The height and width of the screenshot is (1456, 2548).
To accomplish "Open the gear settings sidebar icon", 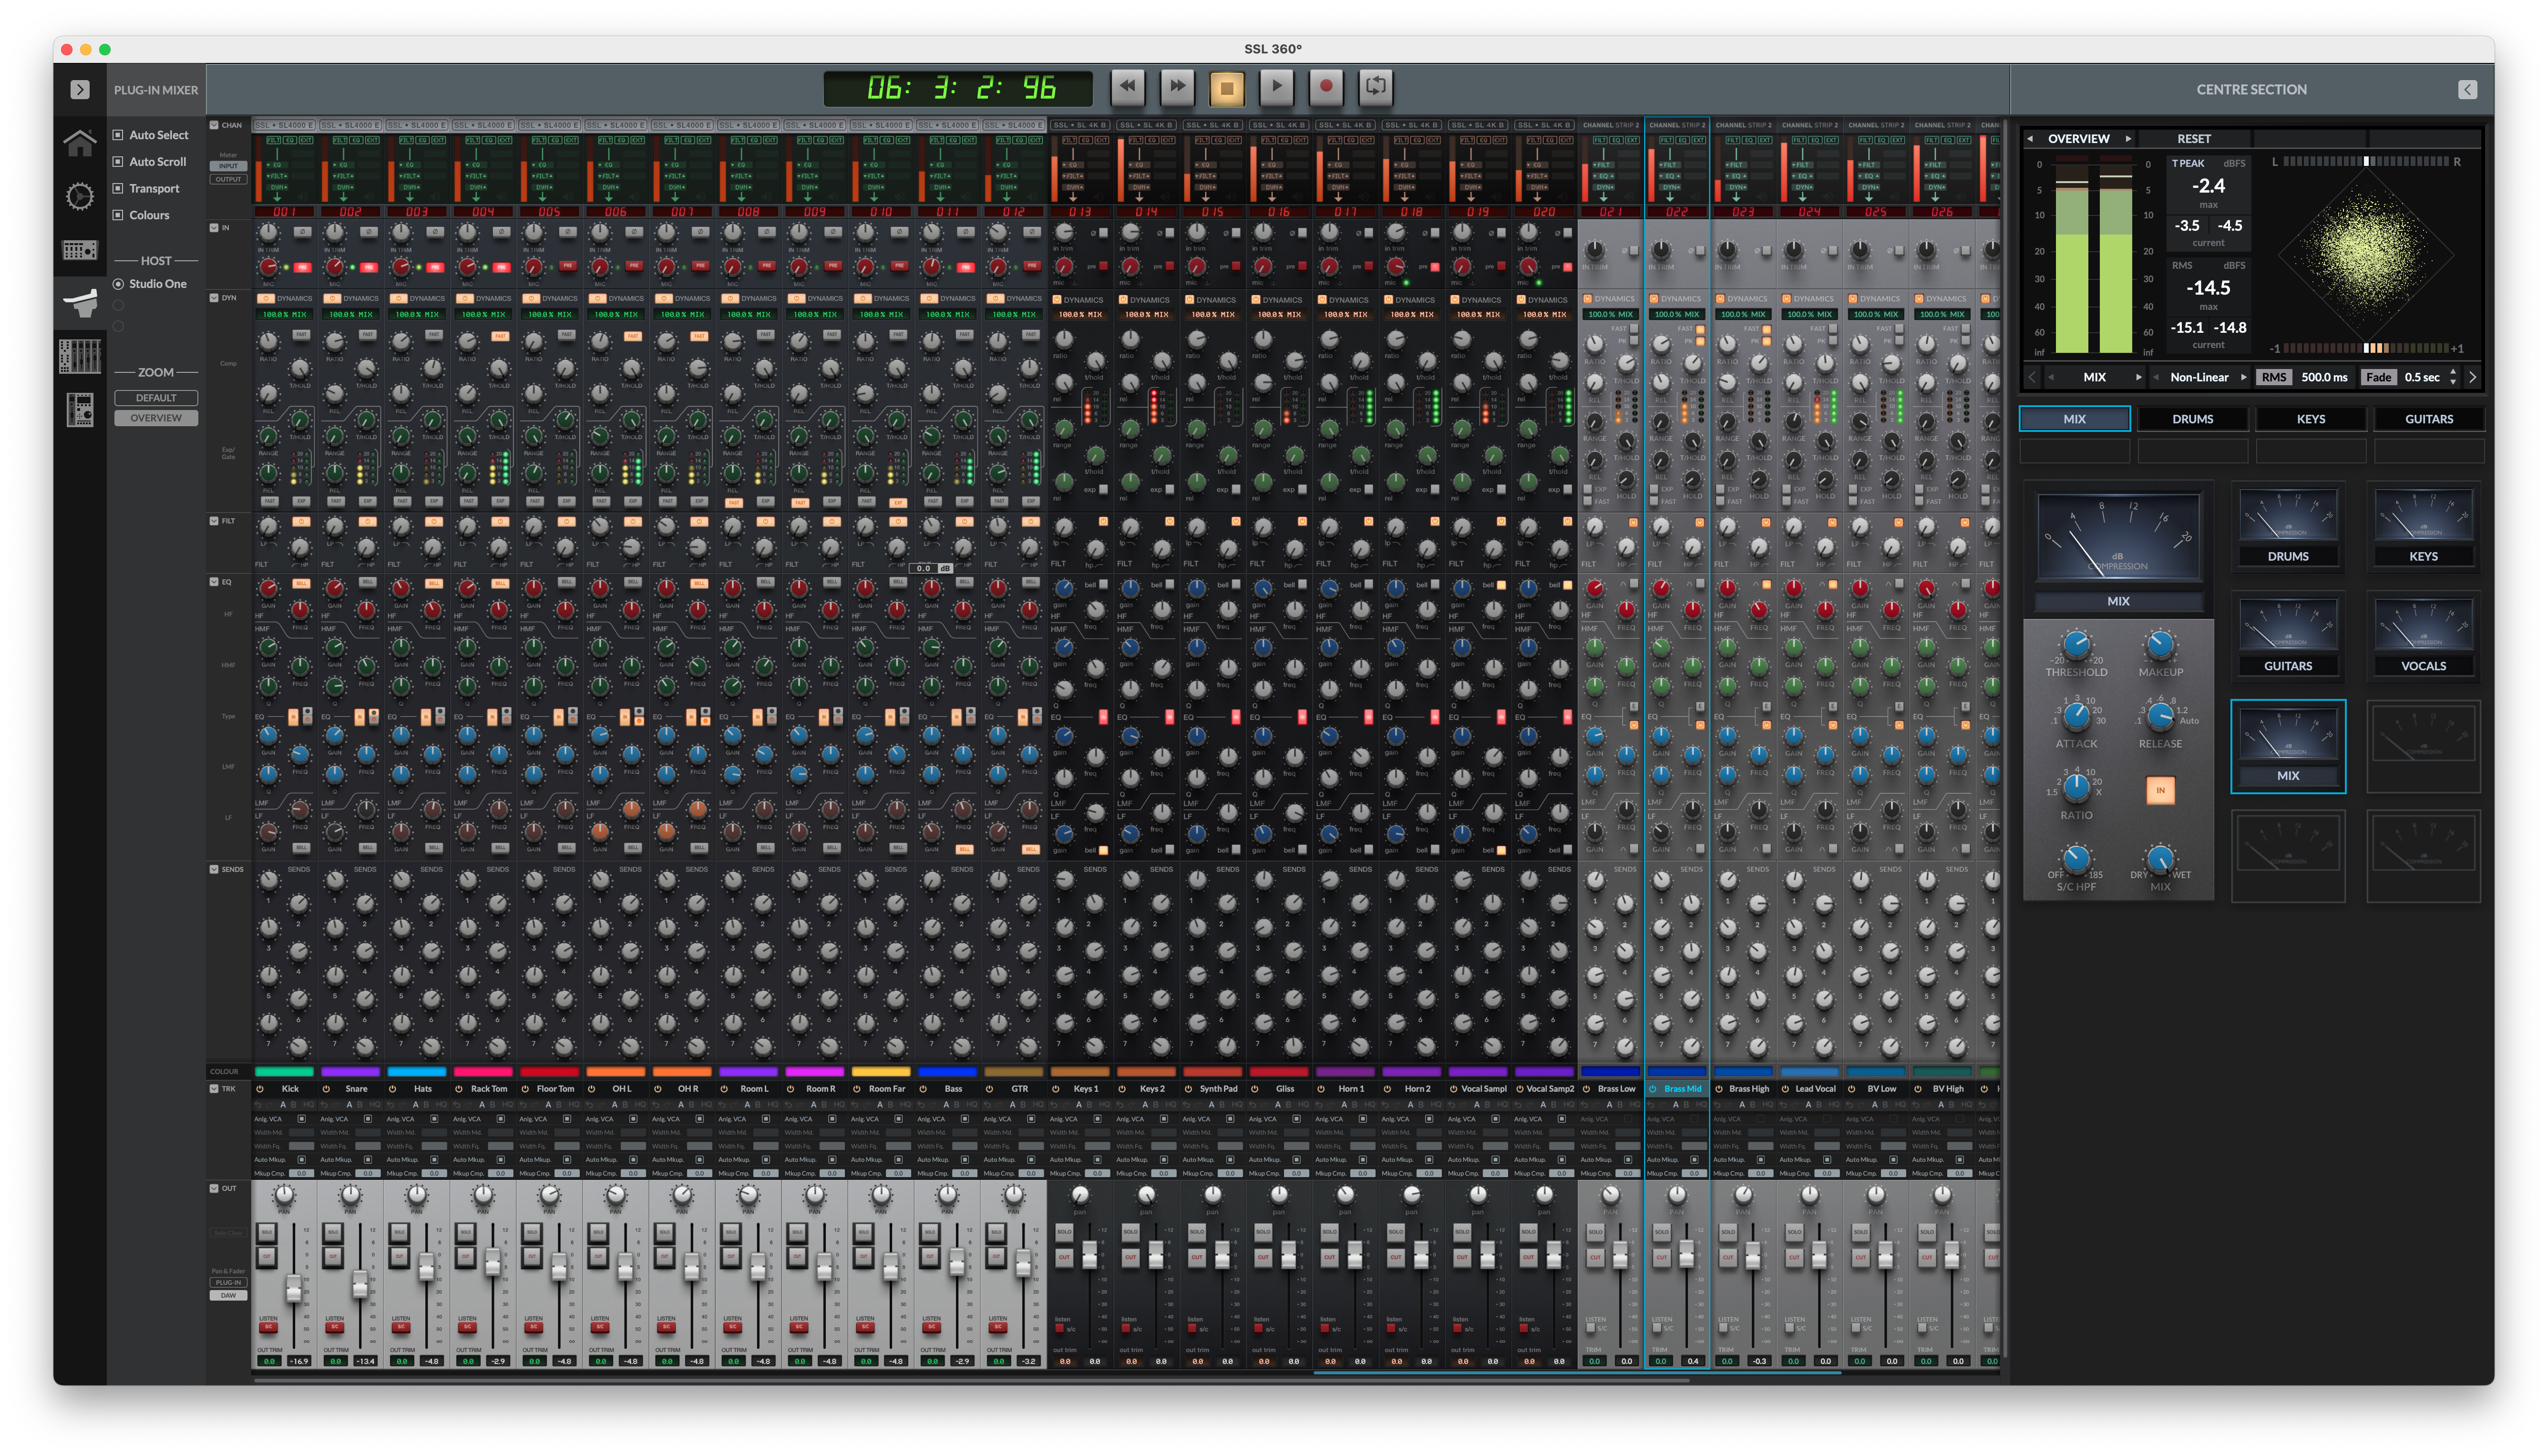I will (80, 196).
